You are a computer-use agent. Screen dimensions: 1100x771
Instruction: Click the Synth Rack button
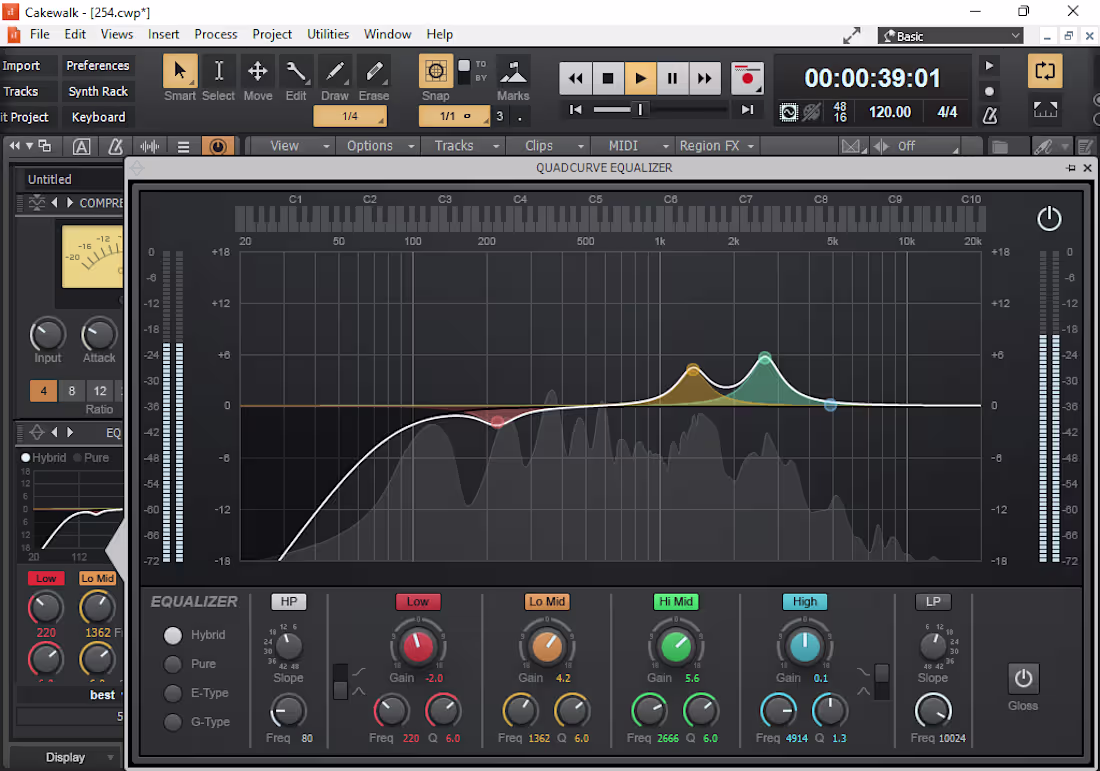pyautogui.click(x=98, y=91)
